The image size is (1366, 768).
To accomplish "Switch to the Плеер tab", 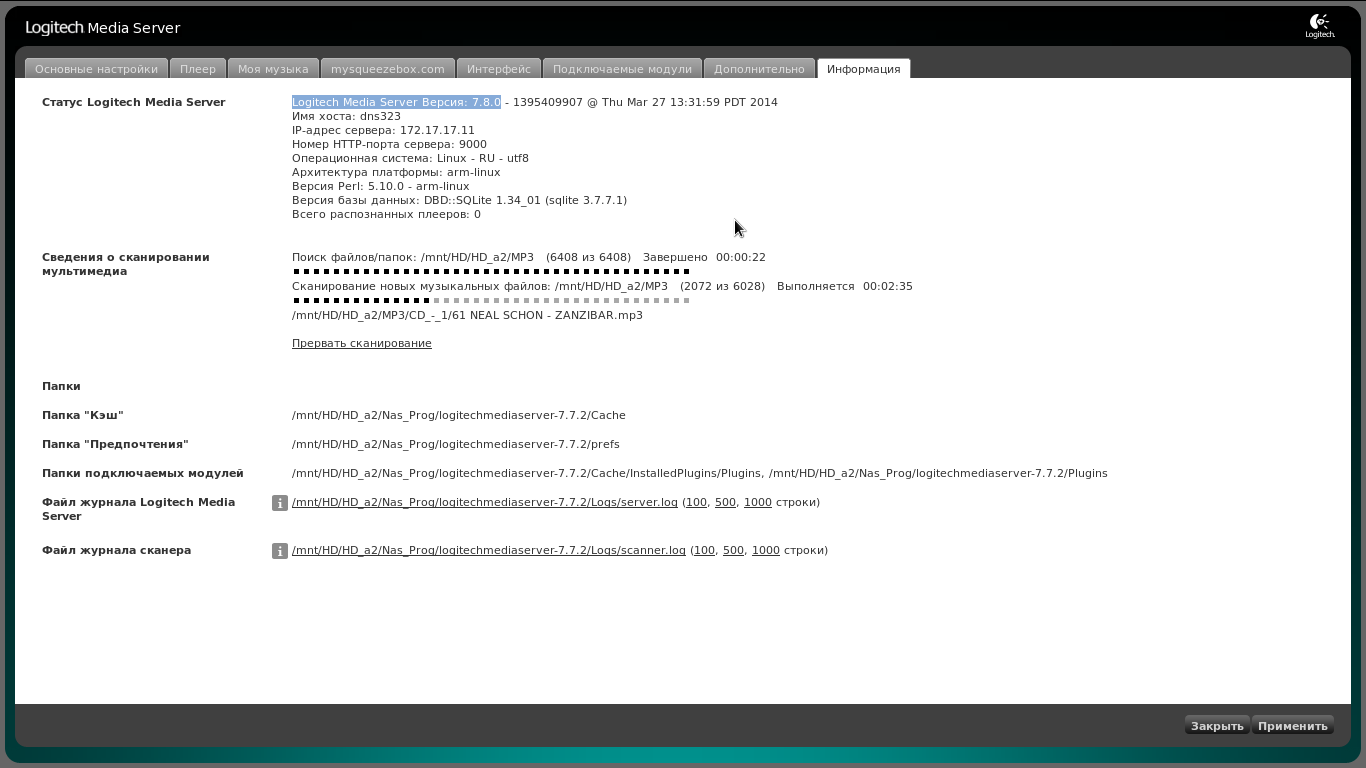I will click(198, 69).
